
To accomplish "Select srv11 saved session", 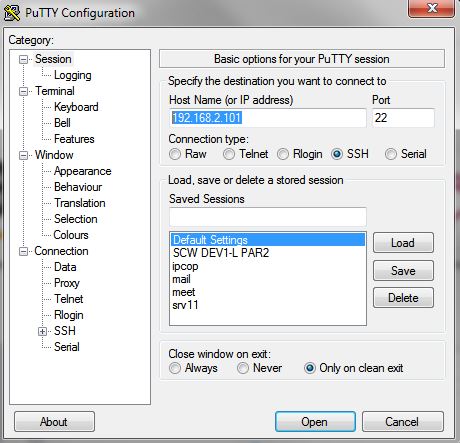I will click(268, 305).
